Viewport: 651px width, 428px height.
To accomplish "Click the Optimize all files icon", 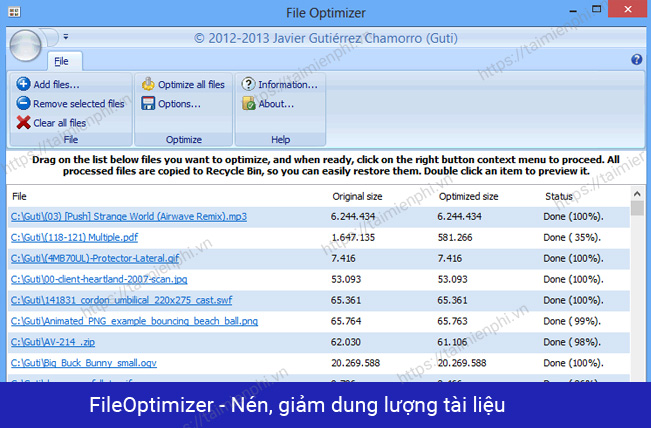I will [x=148, y=84].
